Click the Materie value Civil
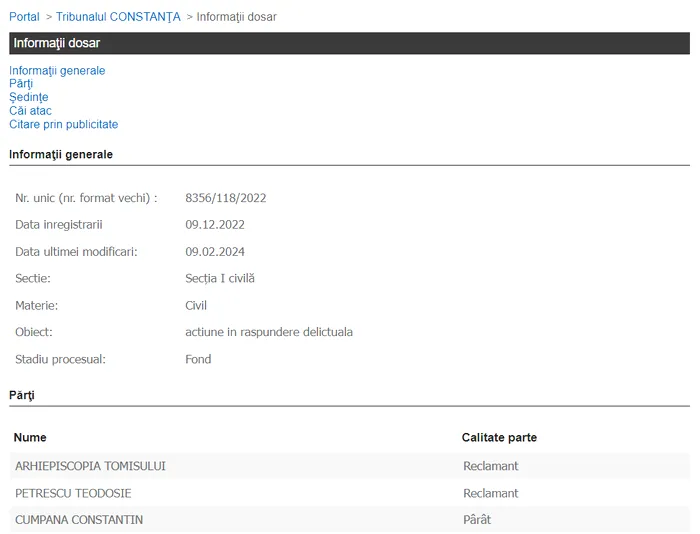 (196, 305)
